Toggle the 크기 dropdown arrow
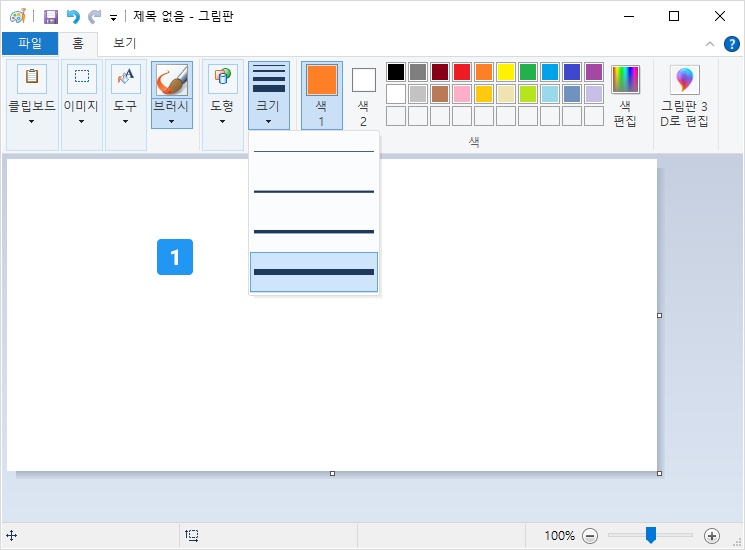 pos(268,122)
